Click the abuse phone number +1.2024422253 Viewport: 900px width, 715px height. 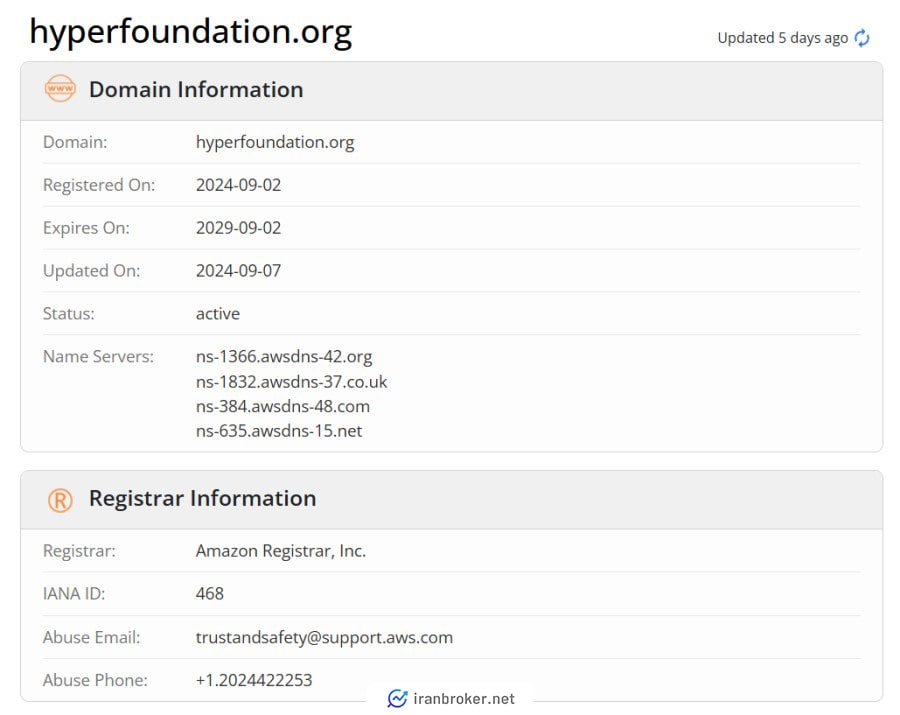254,680
